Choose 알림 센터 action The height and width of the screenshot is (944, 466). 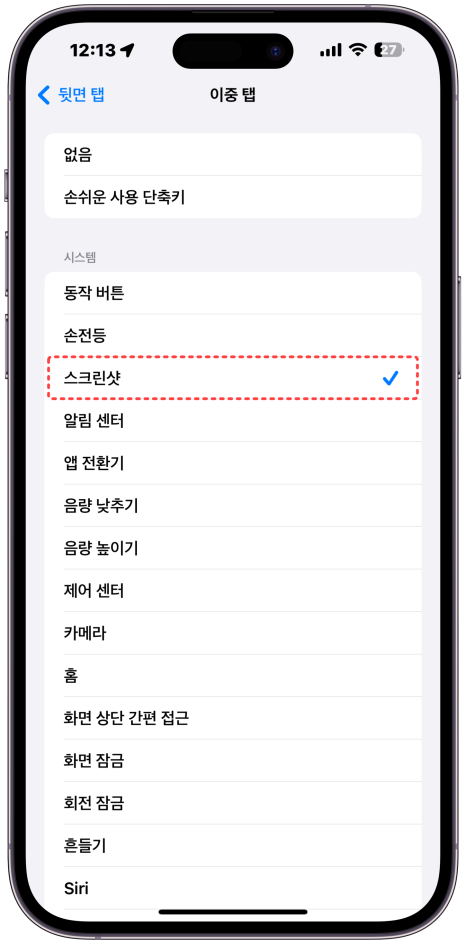click(233, 420)
